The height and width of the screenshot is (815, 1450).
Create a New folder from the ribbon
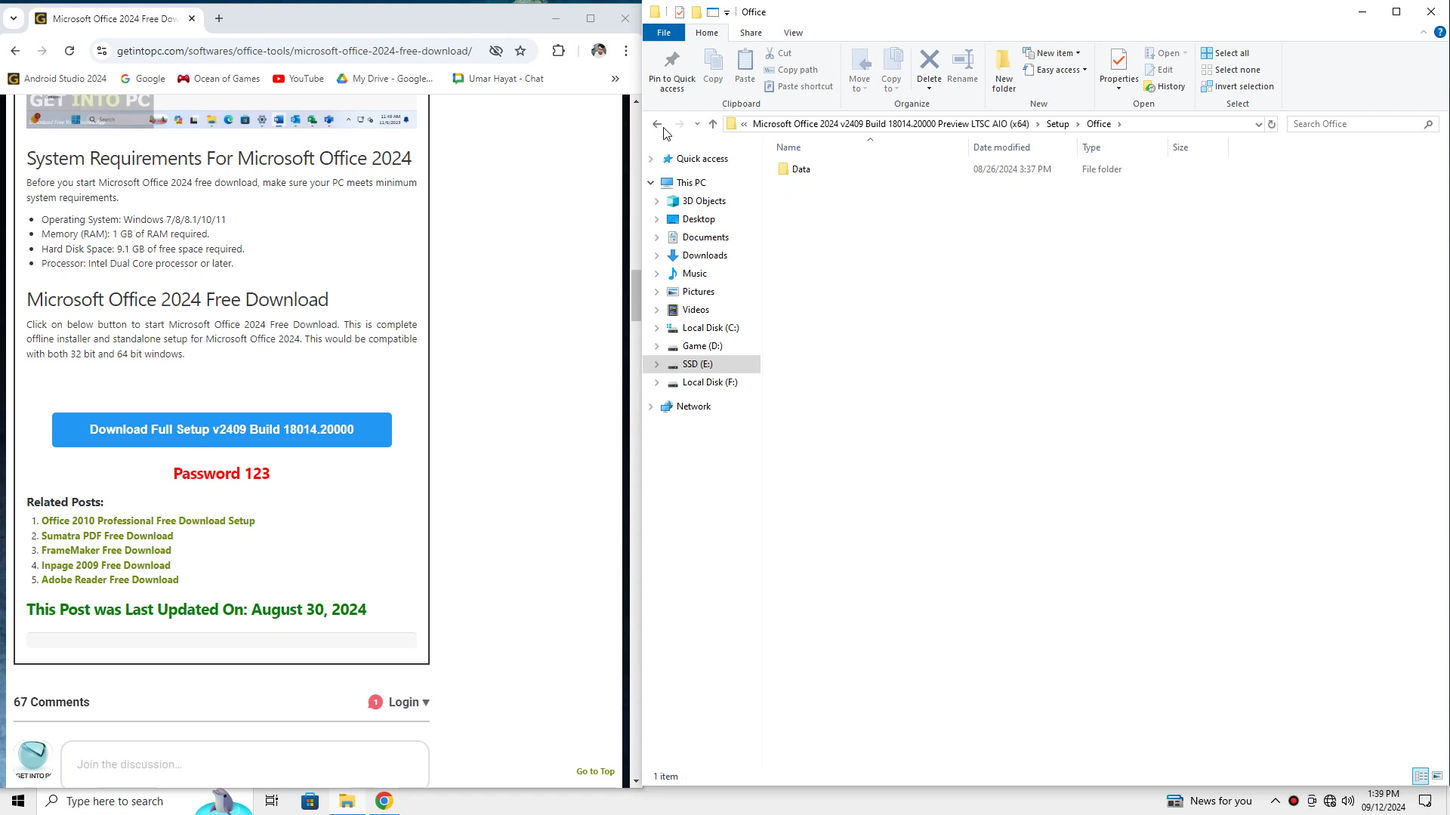pos(1004,70)
